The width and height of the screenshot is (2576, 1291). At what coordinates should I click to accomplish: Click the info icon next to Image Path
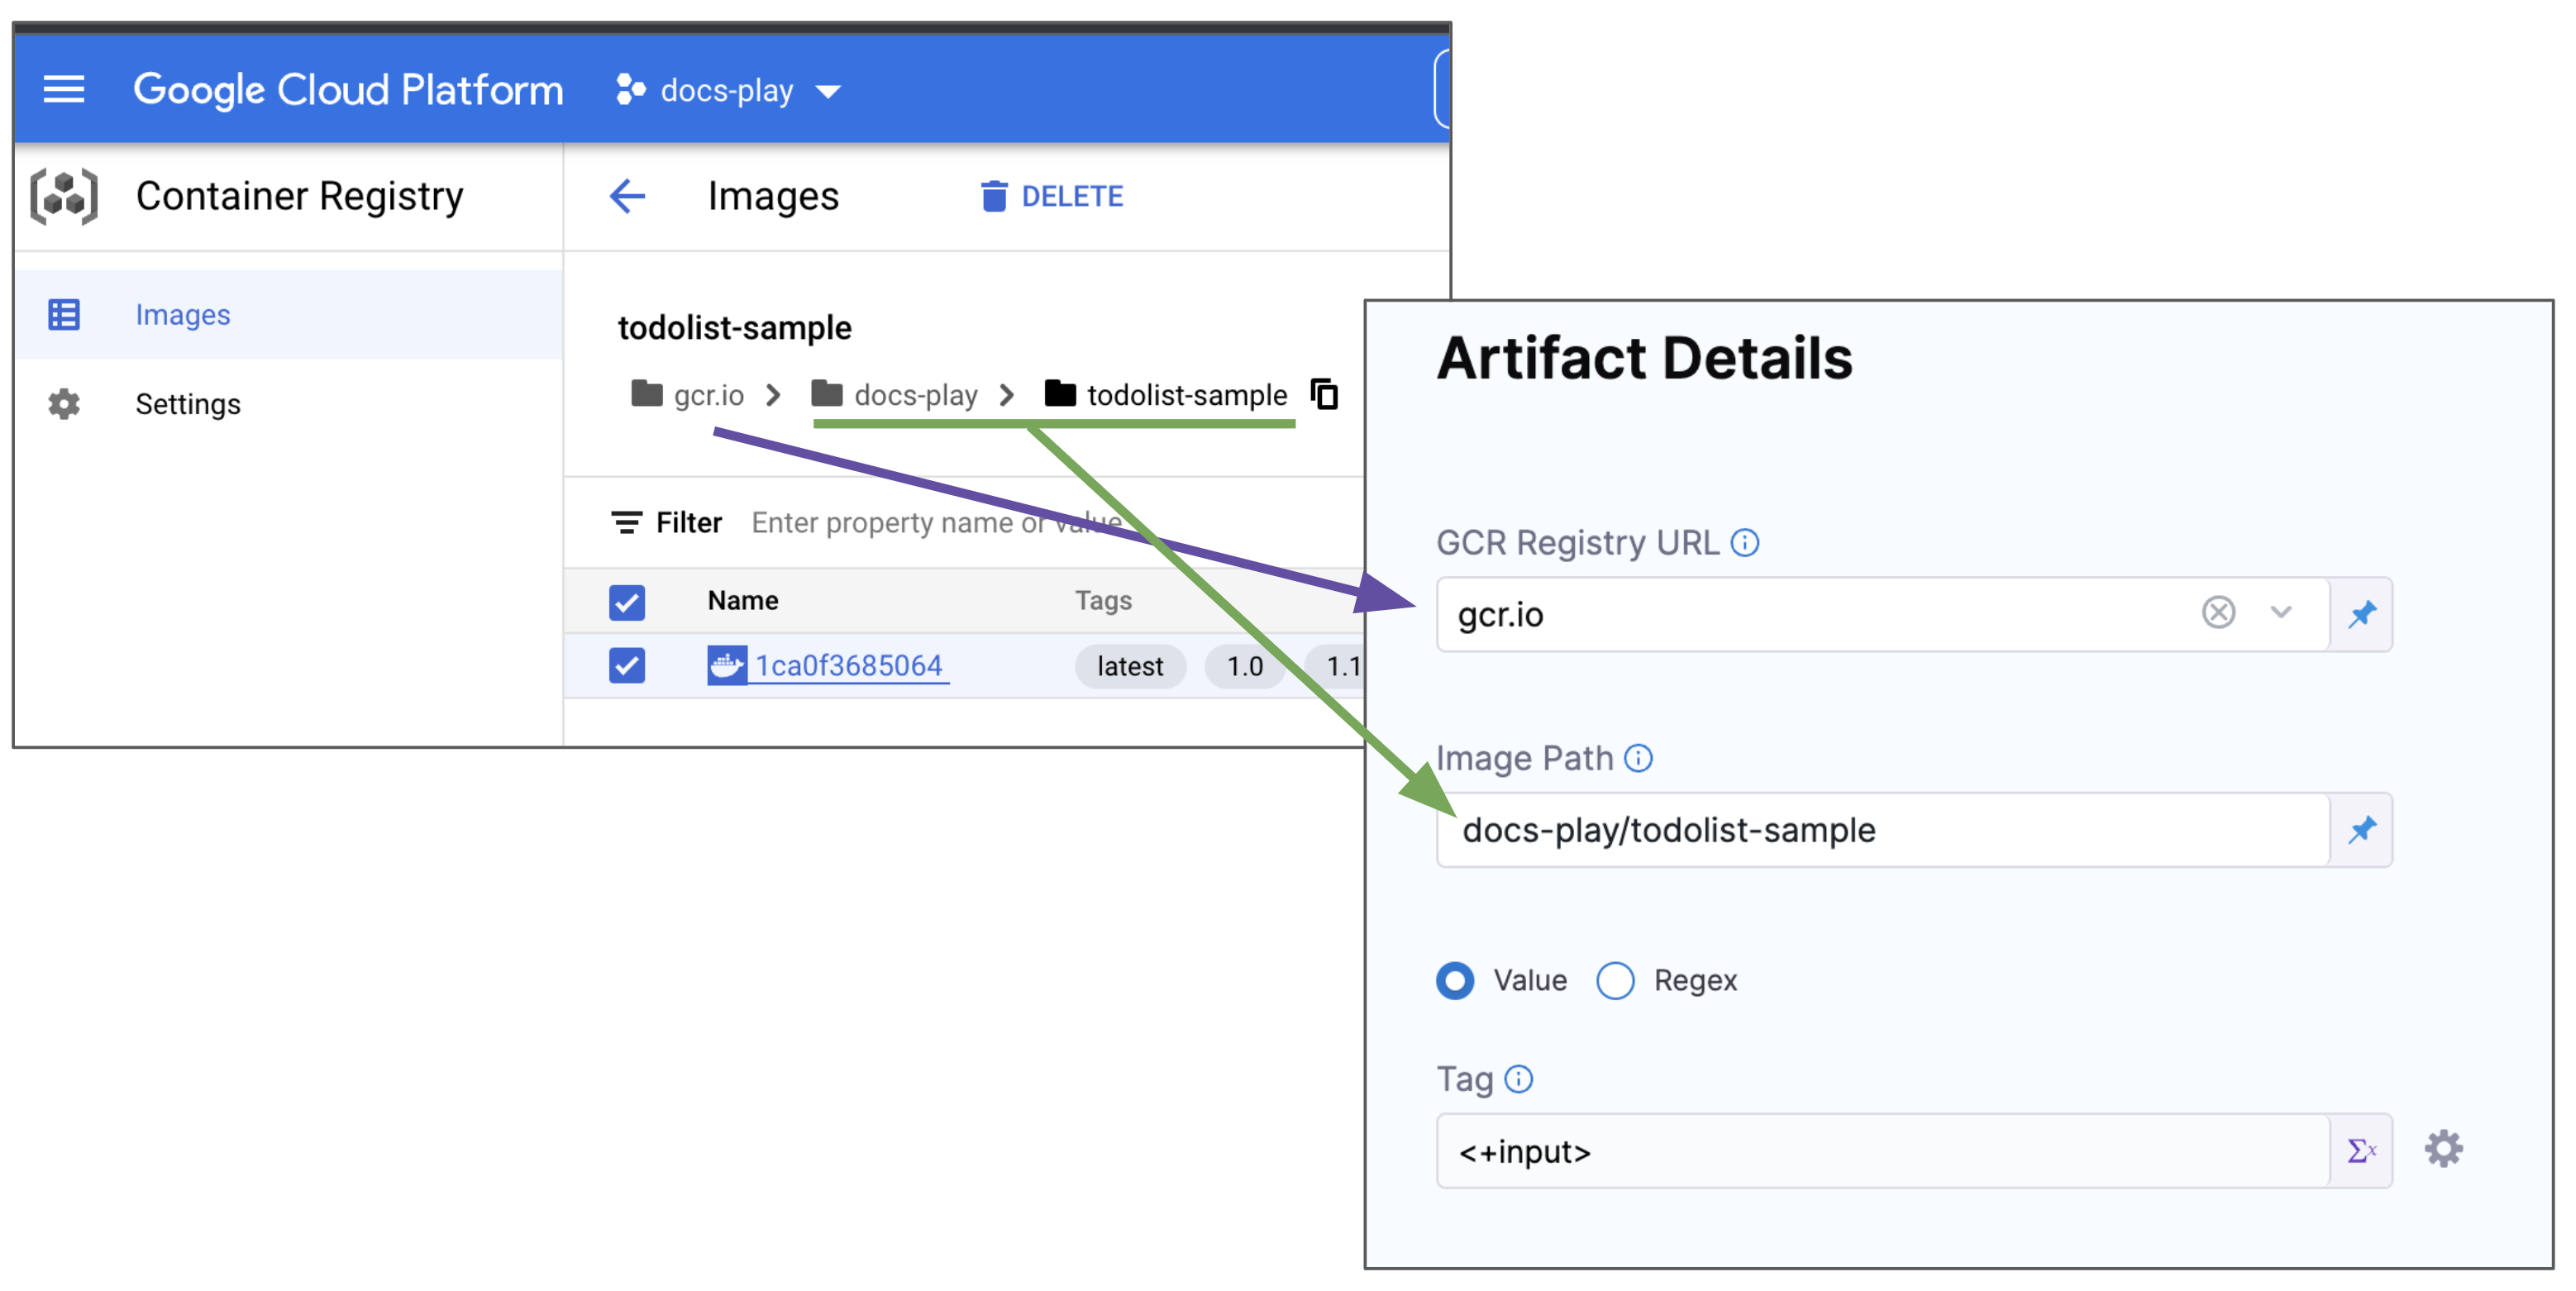(x=1638, y=759)
